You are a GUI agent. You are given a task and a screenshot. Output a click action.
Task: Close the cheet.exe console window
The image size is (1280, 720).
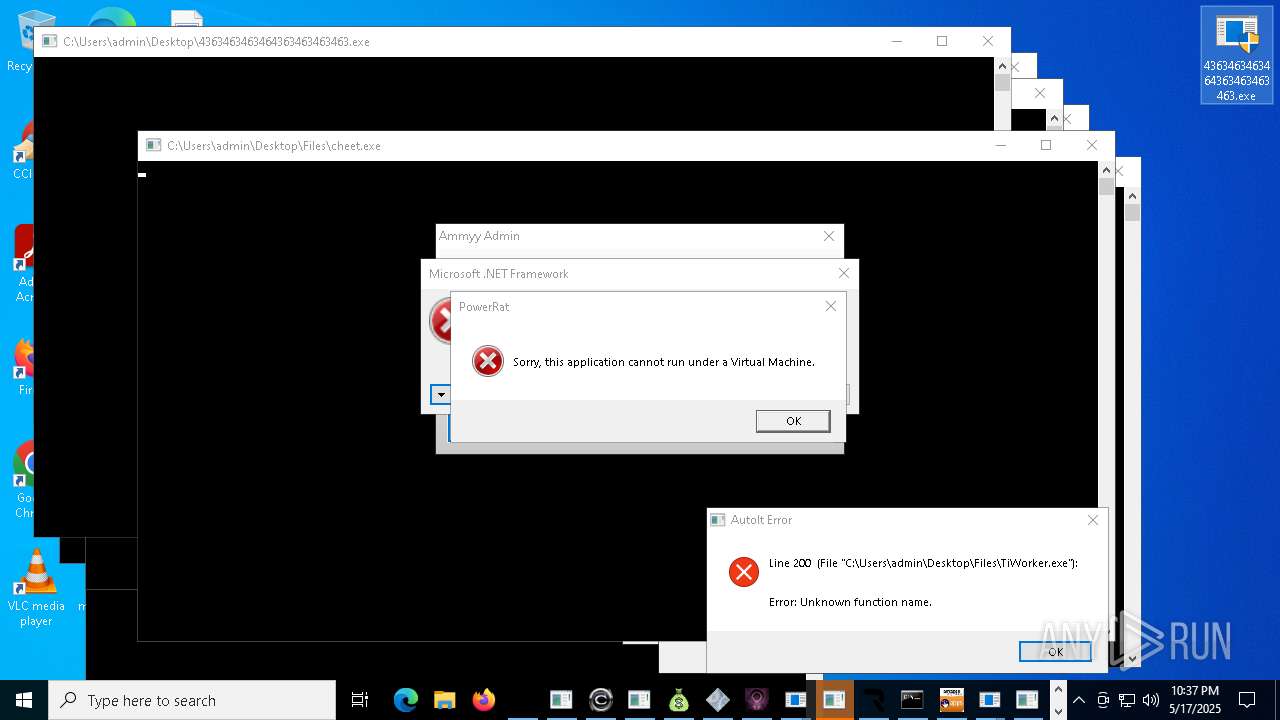pos(1092,145)
